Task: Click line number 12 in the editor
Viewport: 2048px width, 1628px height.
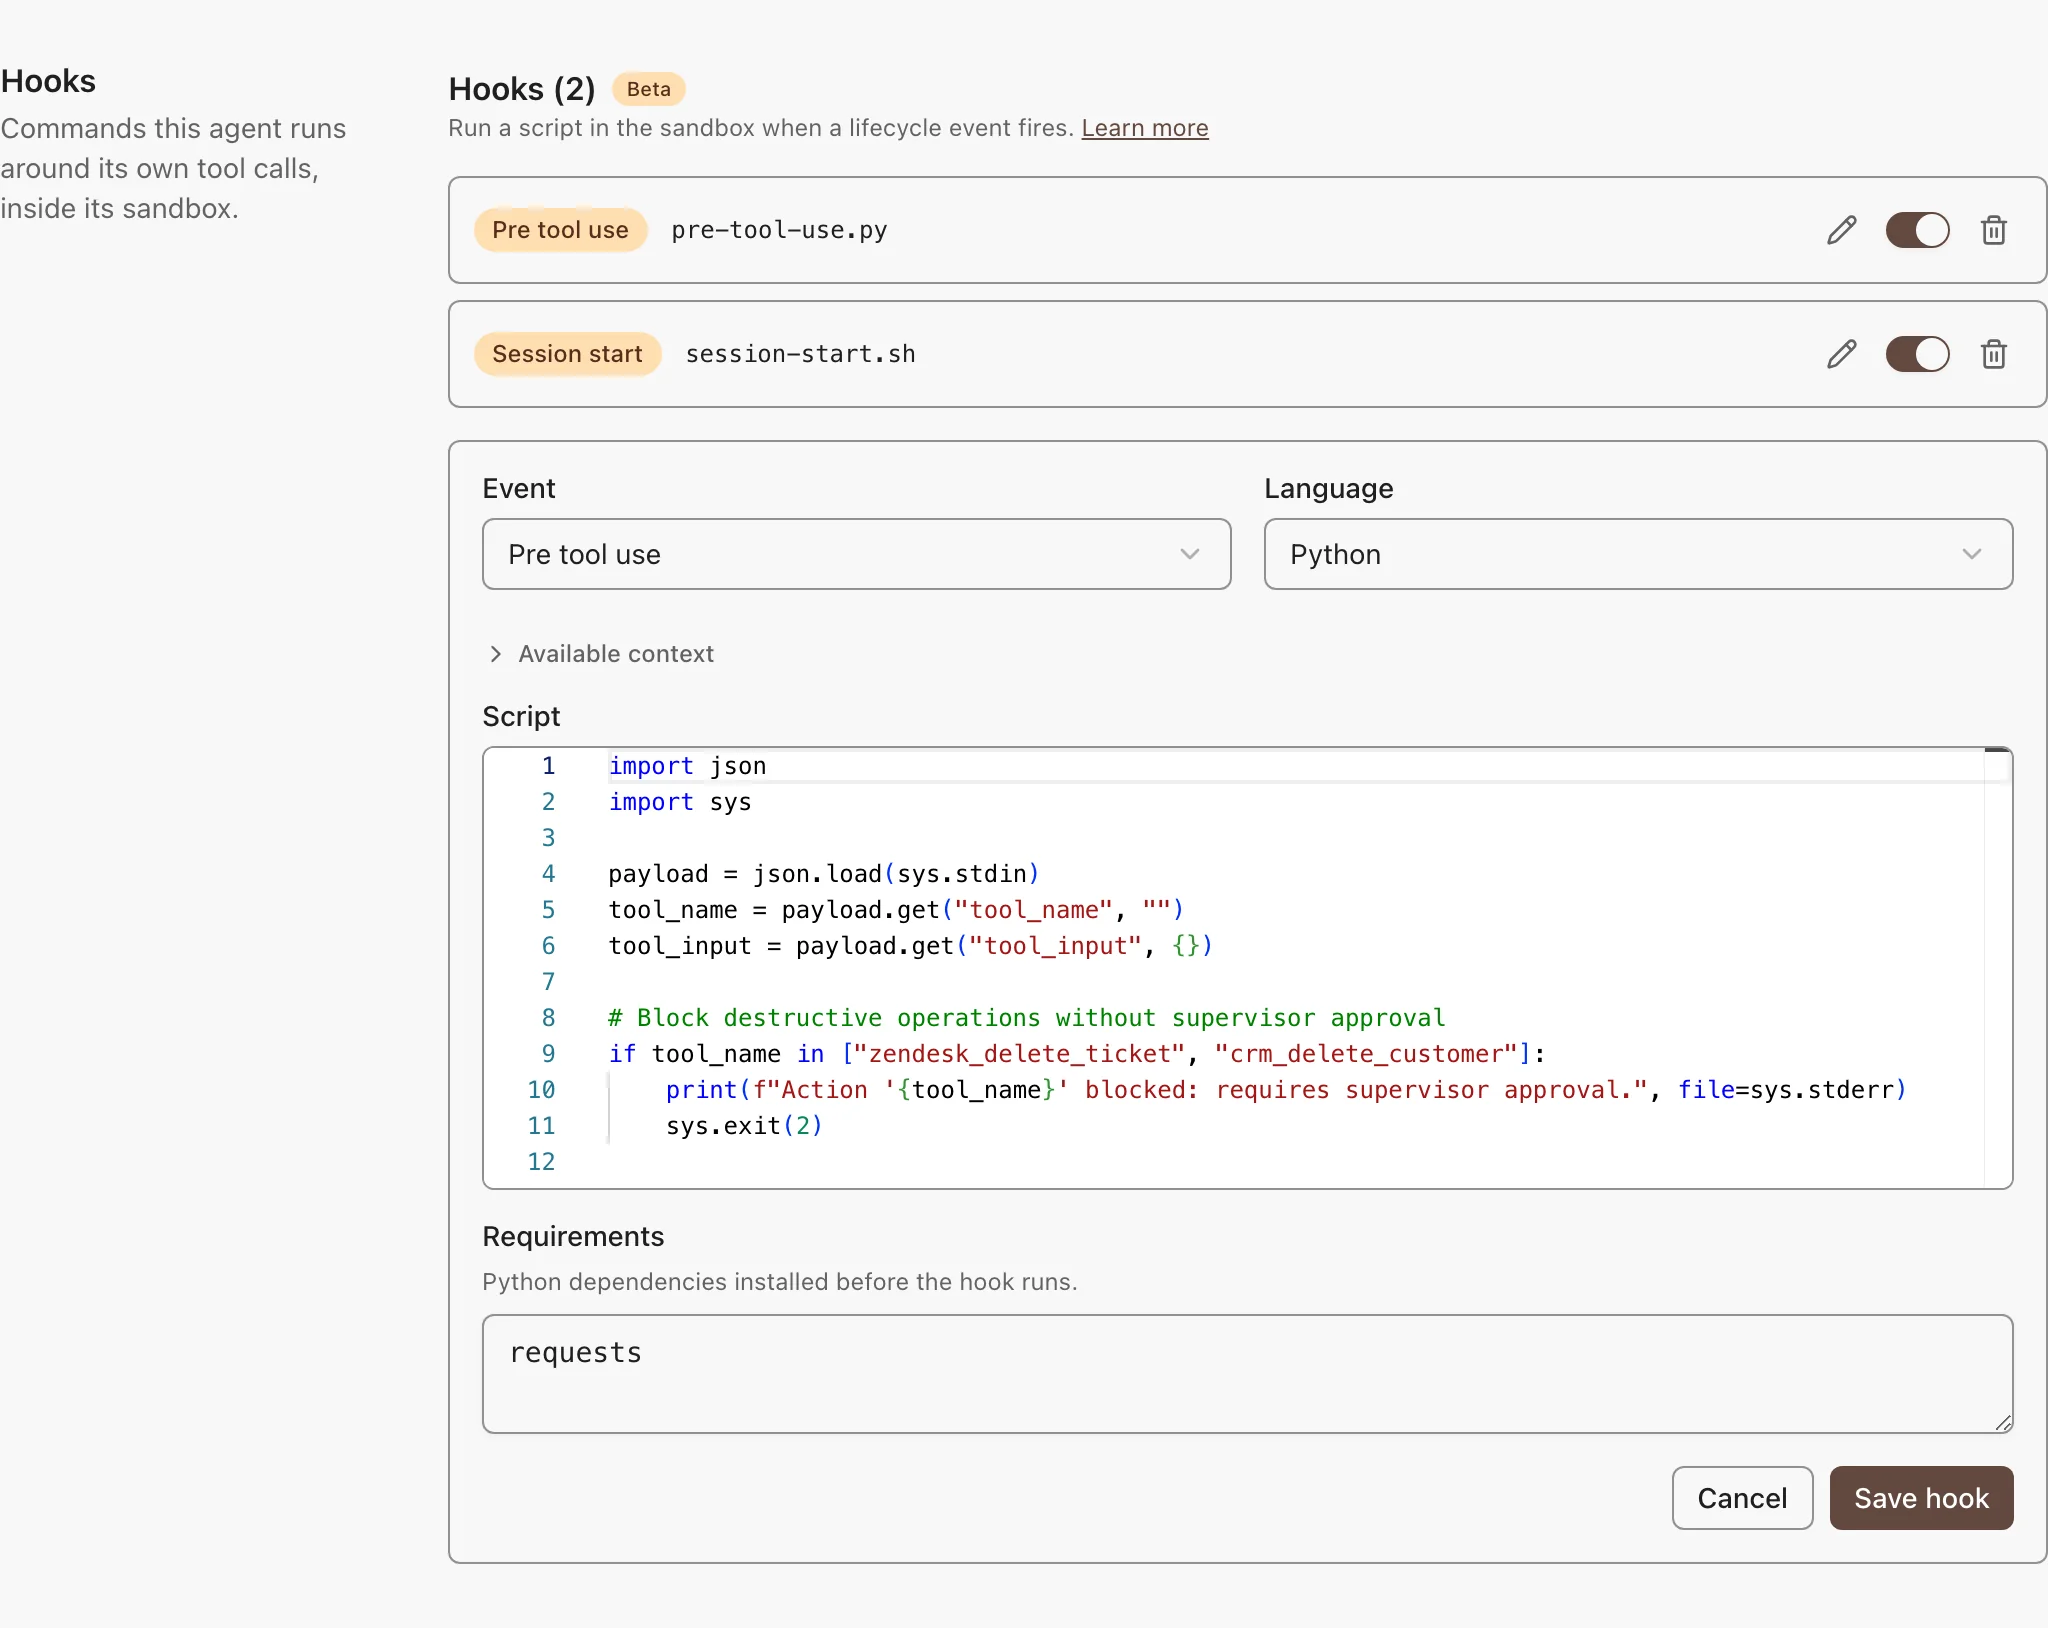Action: coord(541,1162)
